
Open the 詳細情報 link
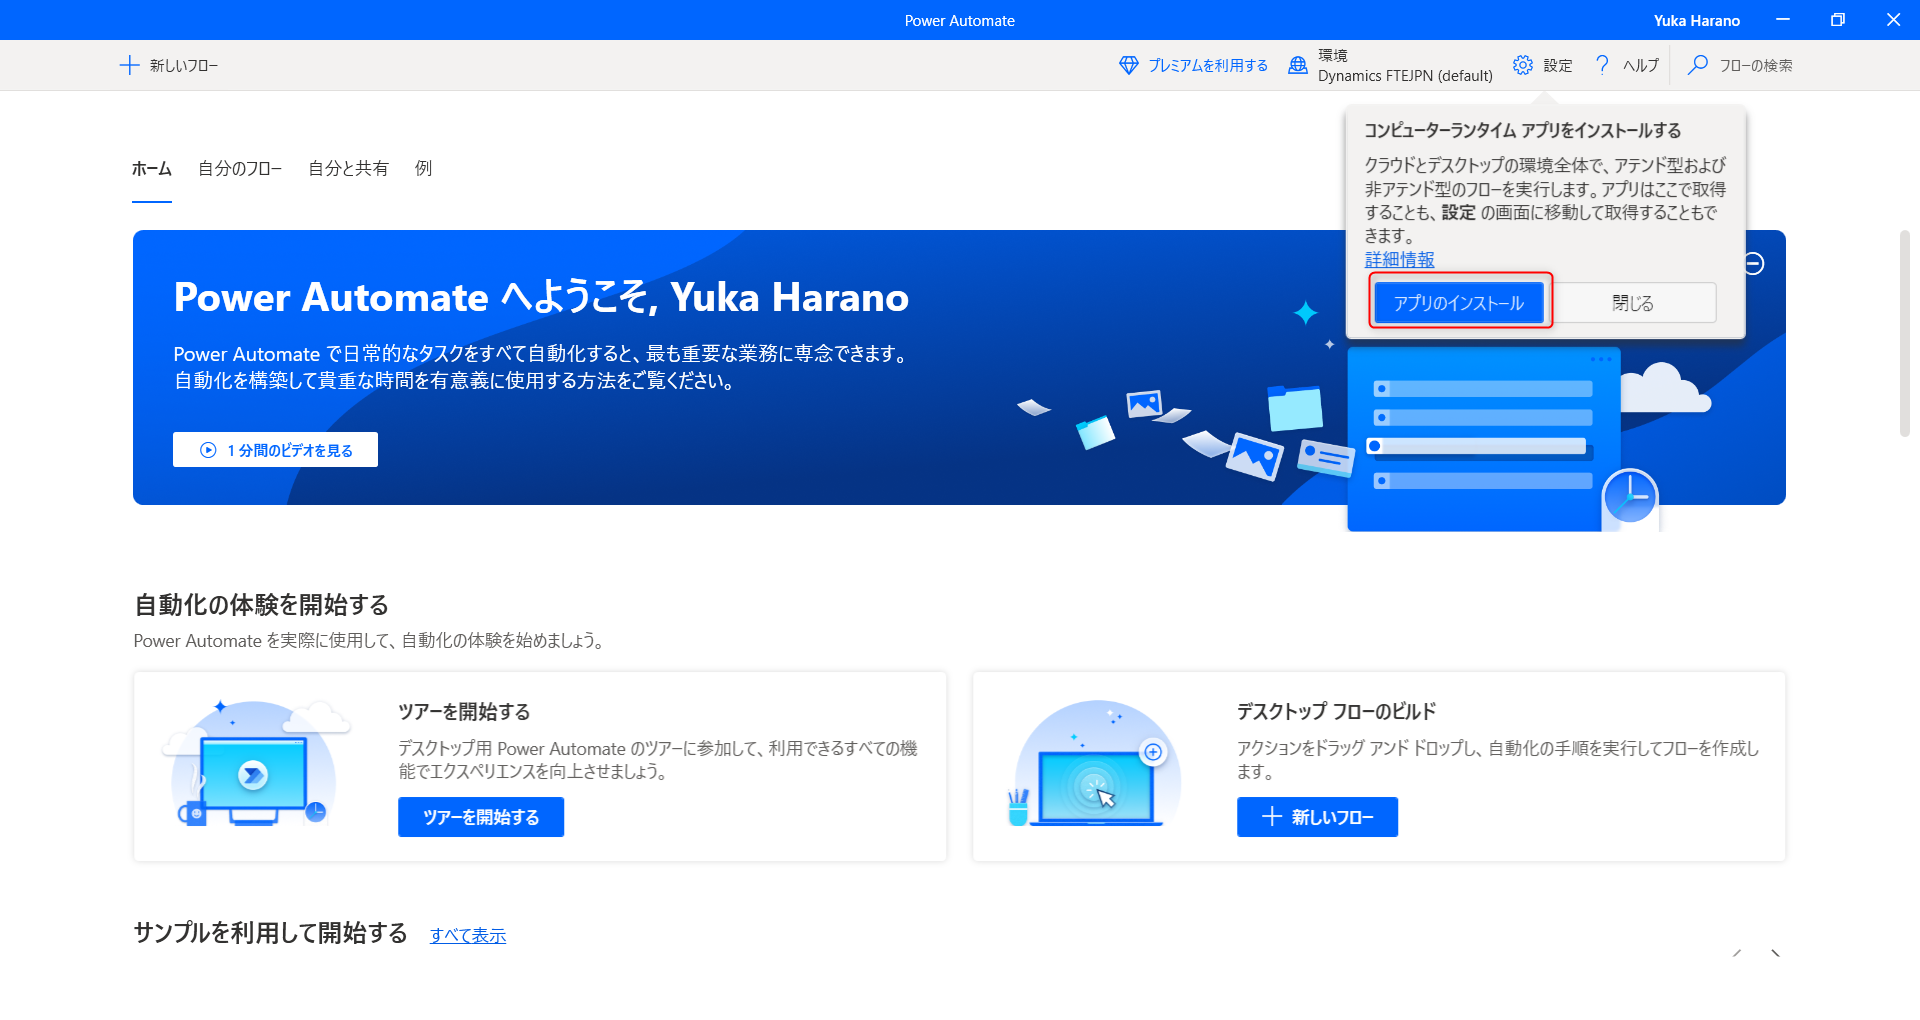1399,260
